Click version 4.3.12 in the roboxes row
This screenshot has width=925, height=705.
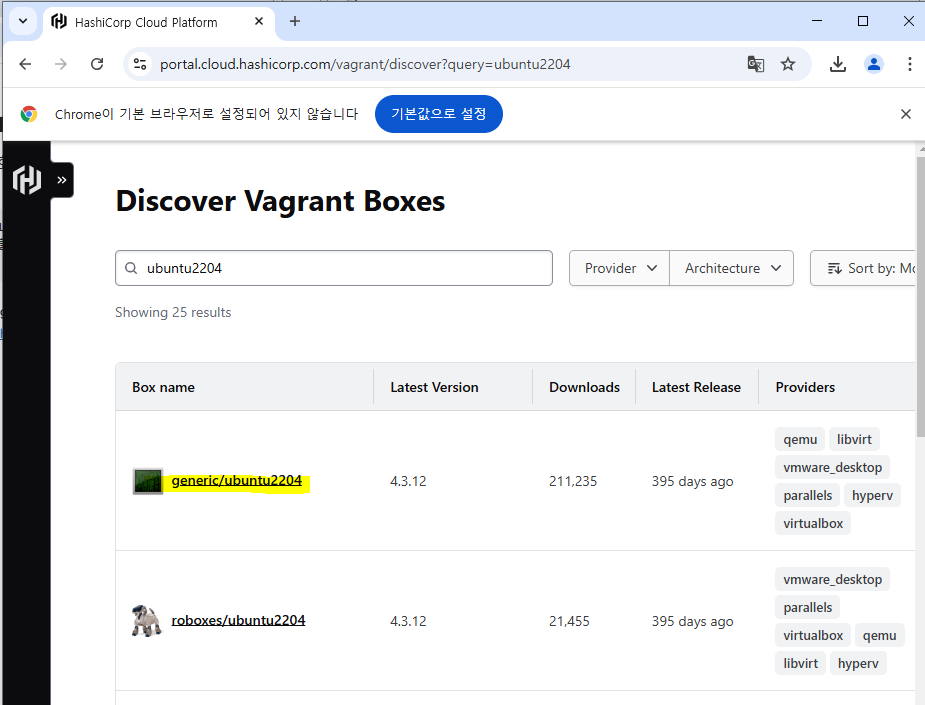[x=408, y=621]
